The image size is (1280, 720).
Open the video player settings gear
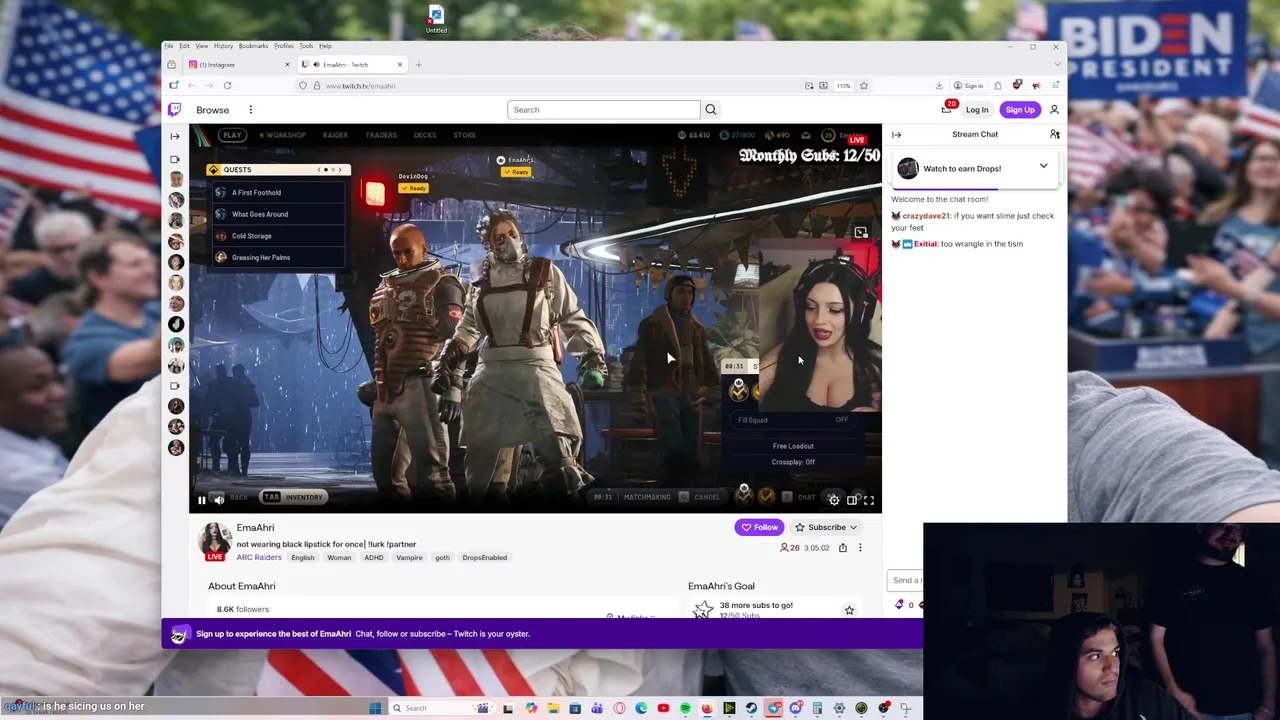(x=834, y=500)
